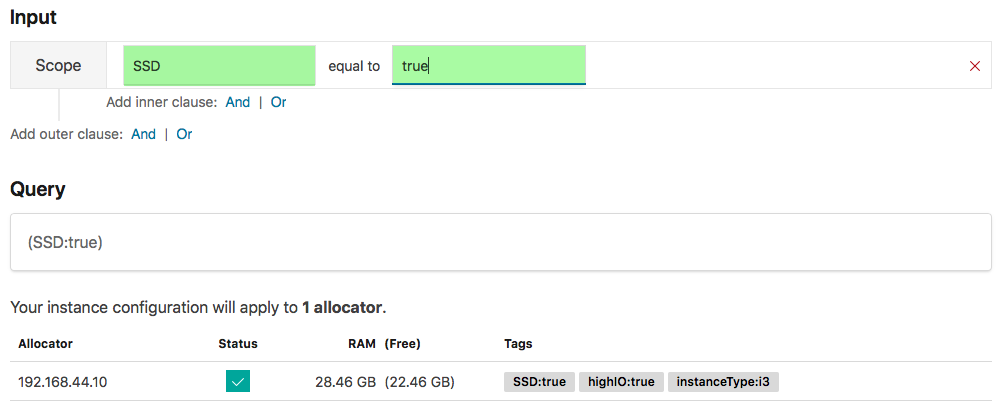Click the SSD field input
Screen dimensions: 1002x417
pyautogui.click(x=219, y=66)
